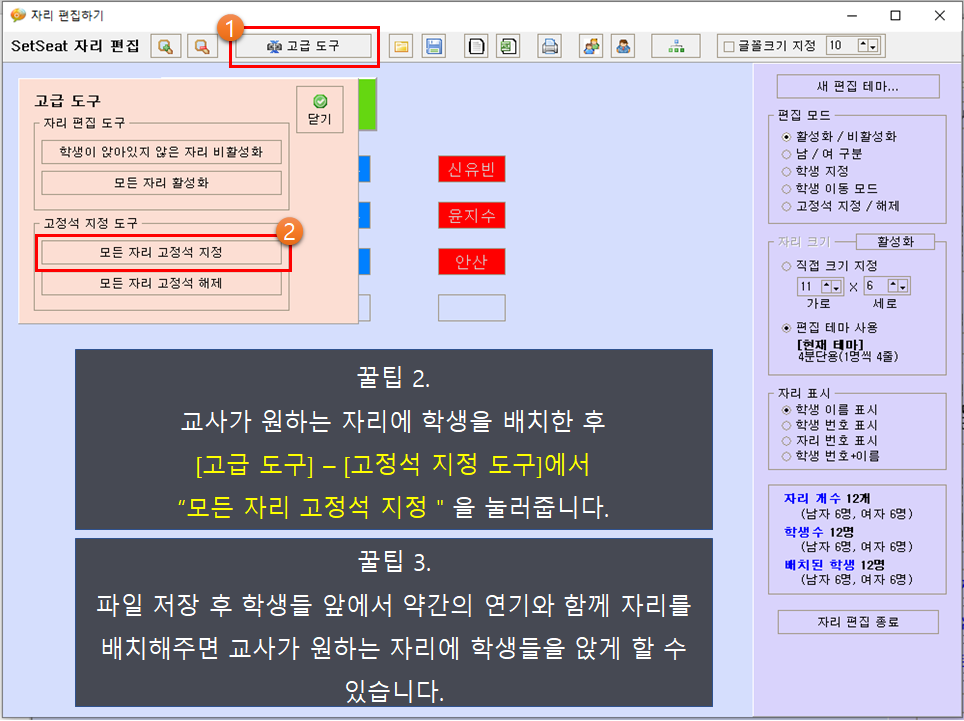
Task: Click the font size value field showing 10
Action: coord(841,45)
